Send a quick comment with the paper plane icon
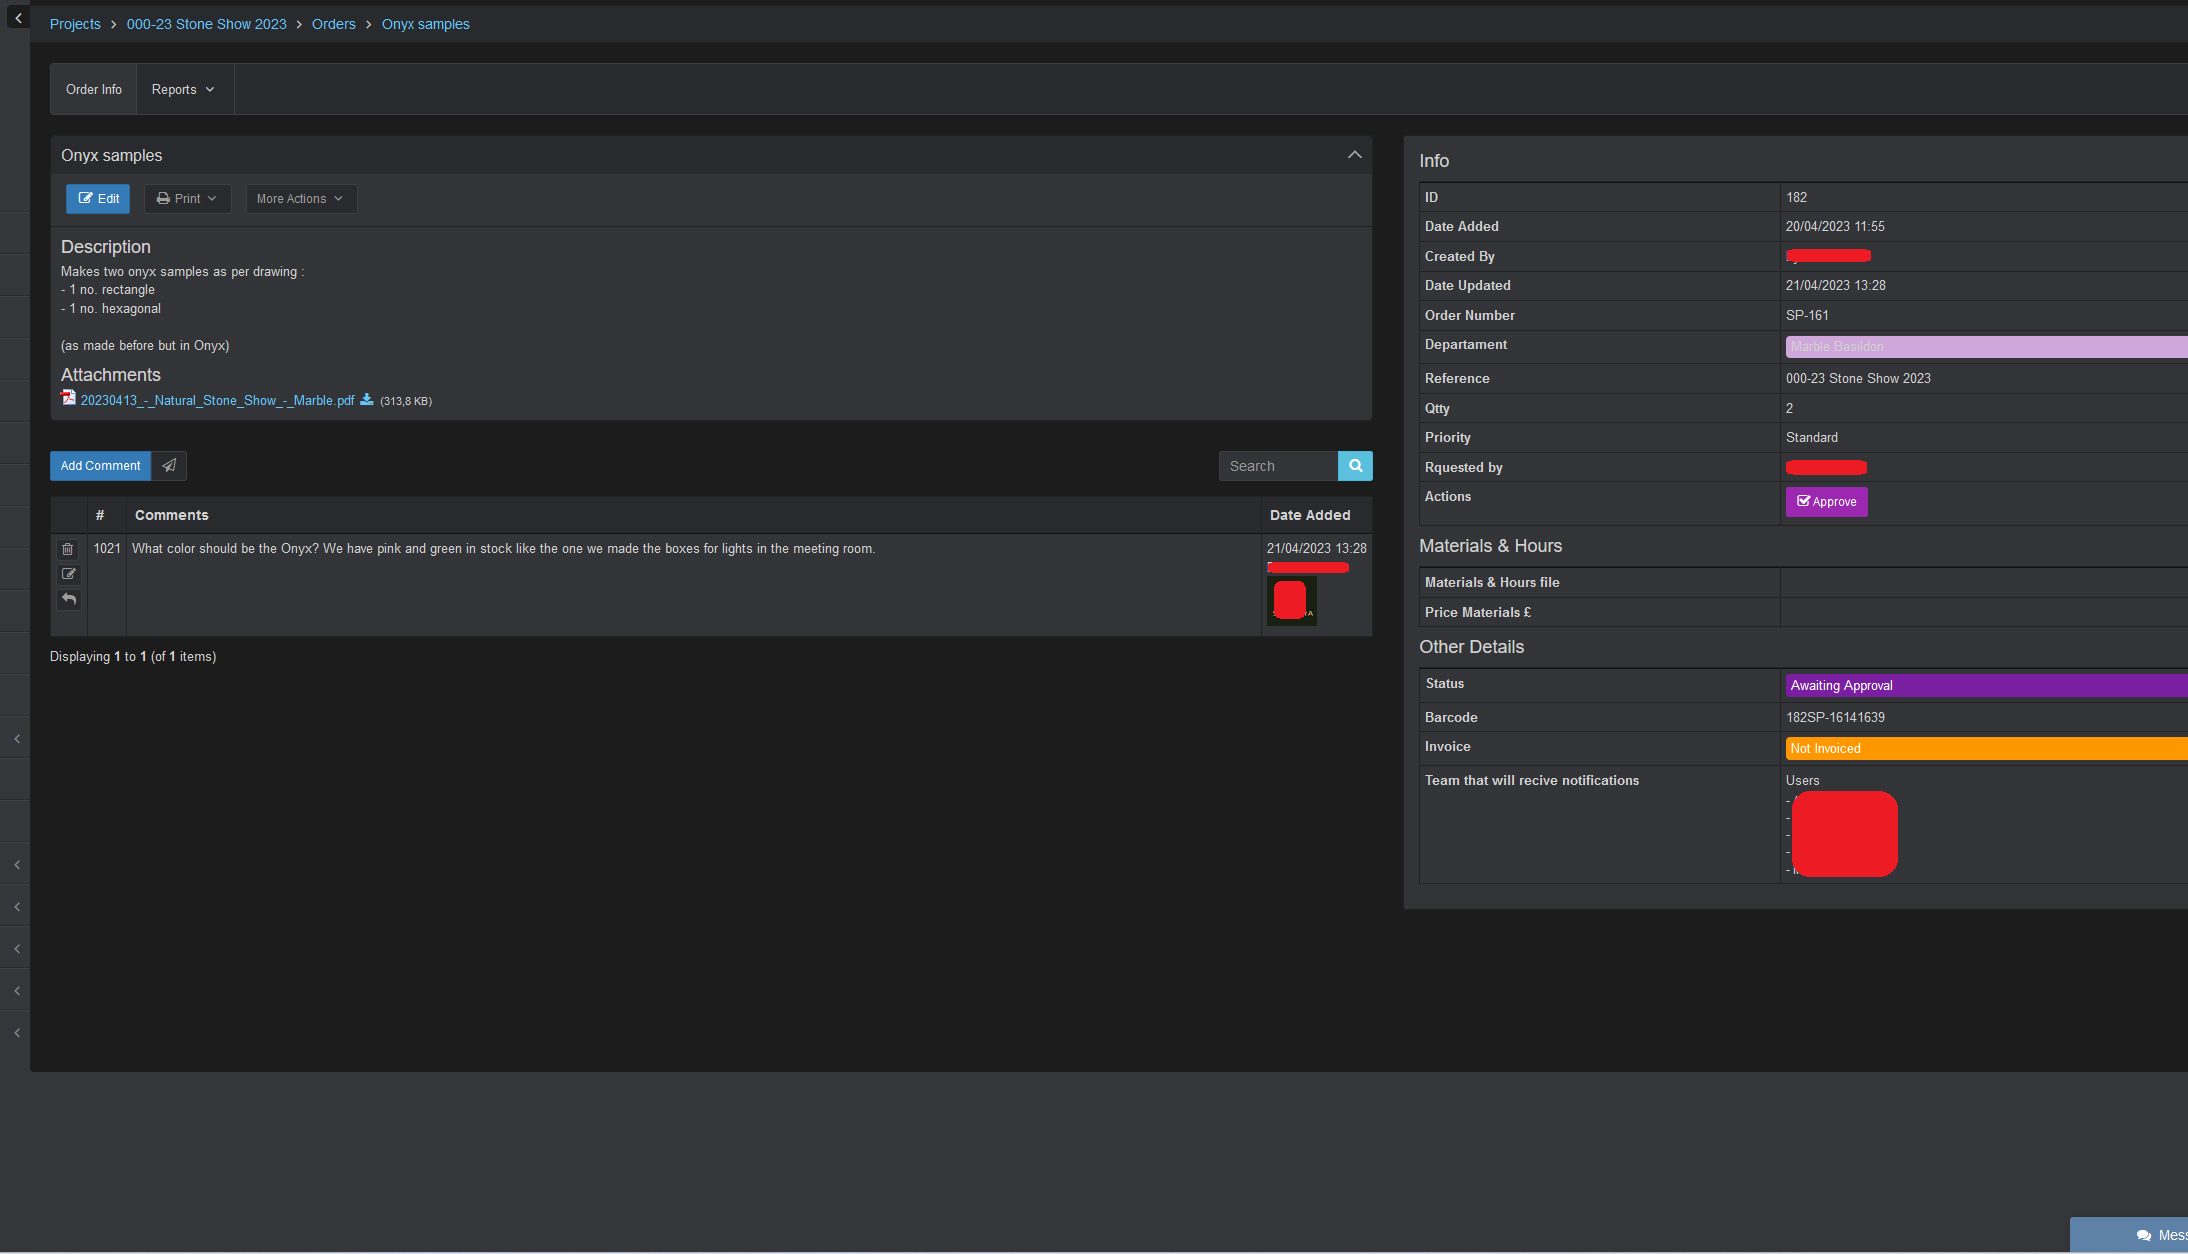Screen dimensions: 2188x1254 click(168, 465)
